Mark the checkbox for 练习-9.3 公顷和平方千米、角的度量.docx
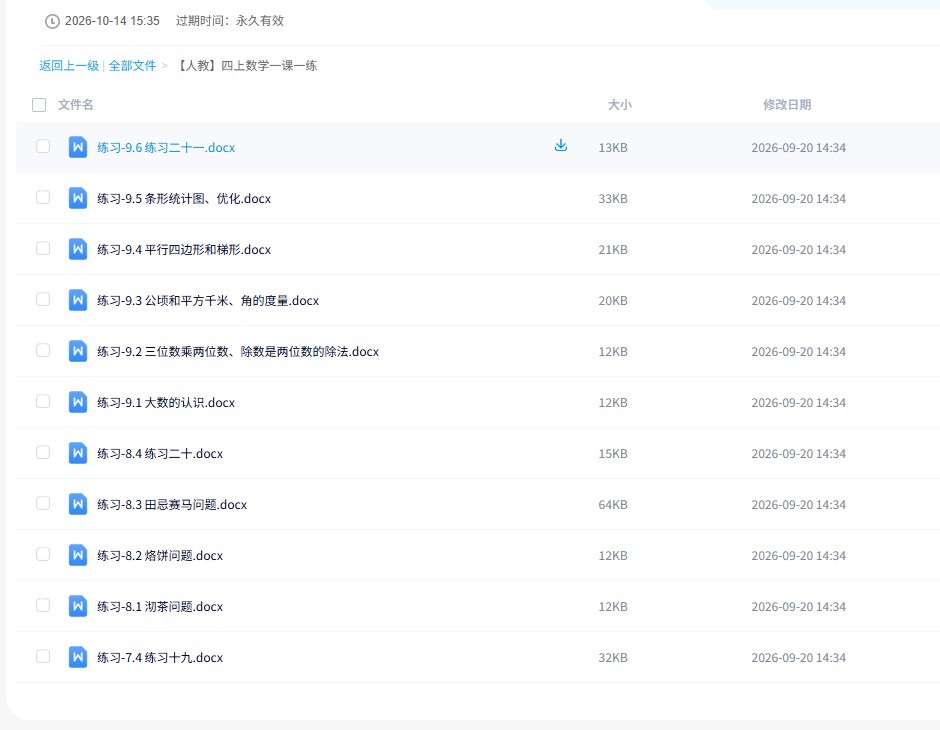940x730 pixels. pos(43,299)
